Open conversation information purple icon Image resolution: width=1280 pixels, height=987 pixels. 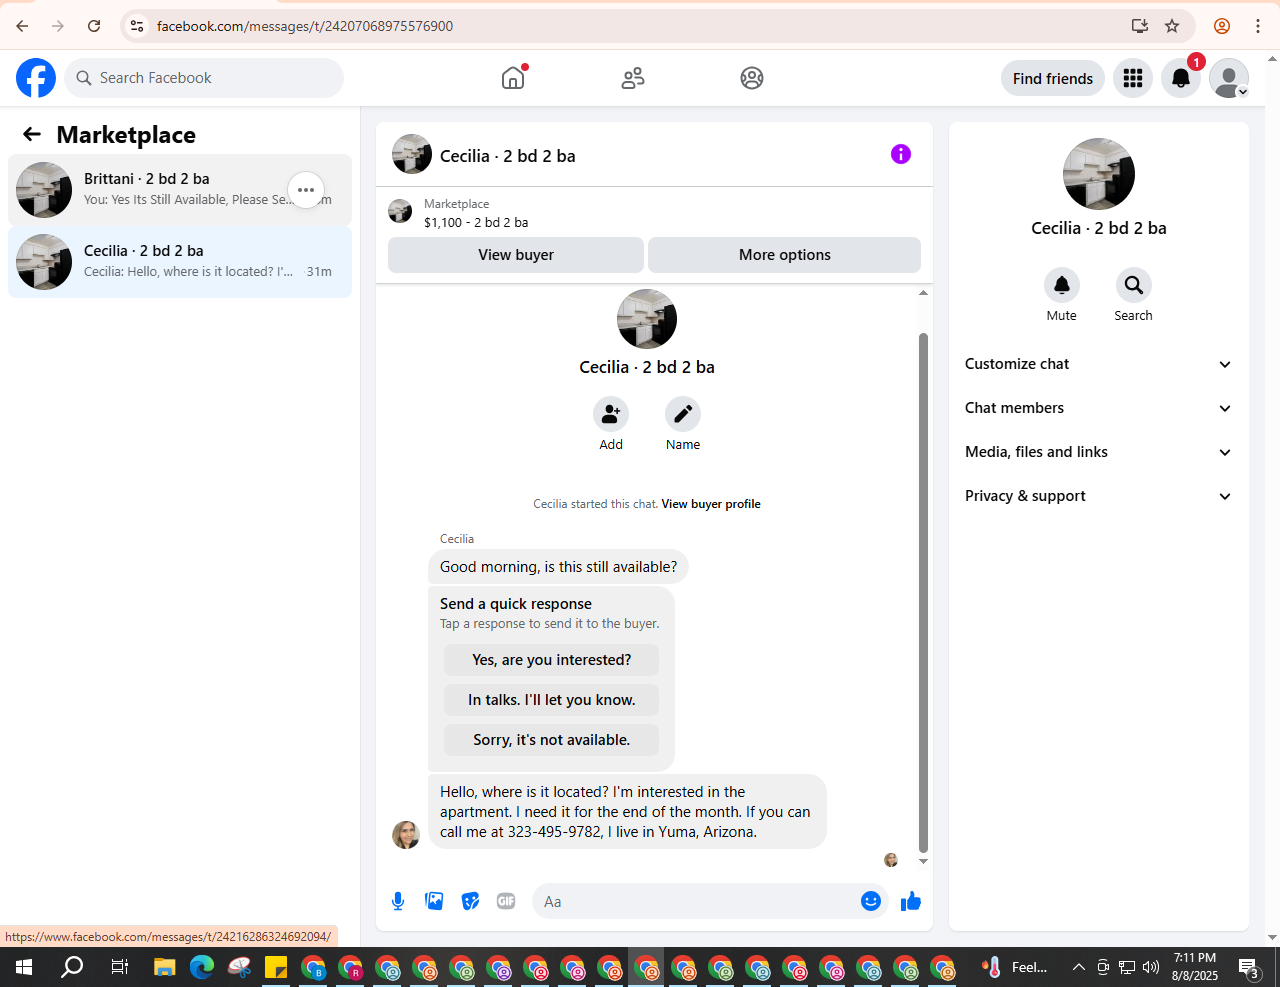(x=901, y=154)
